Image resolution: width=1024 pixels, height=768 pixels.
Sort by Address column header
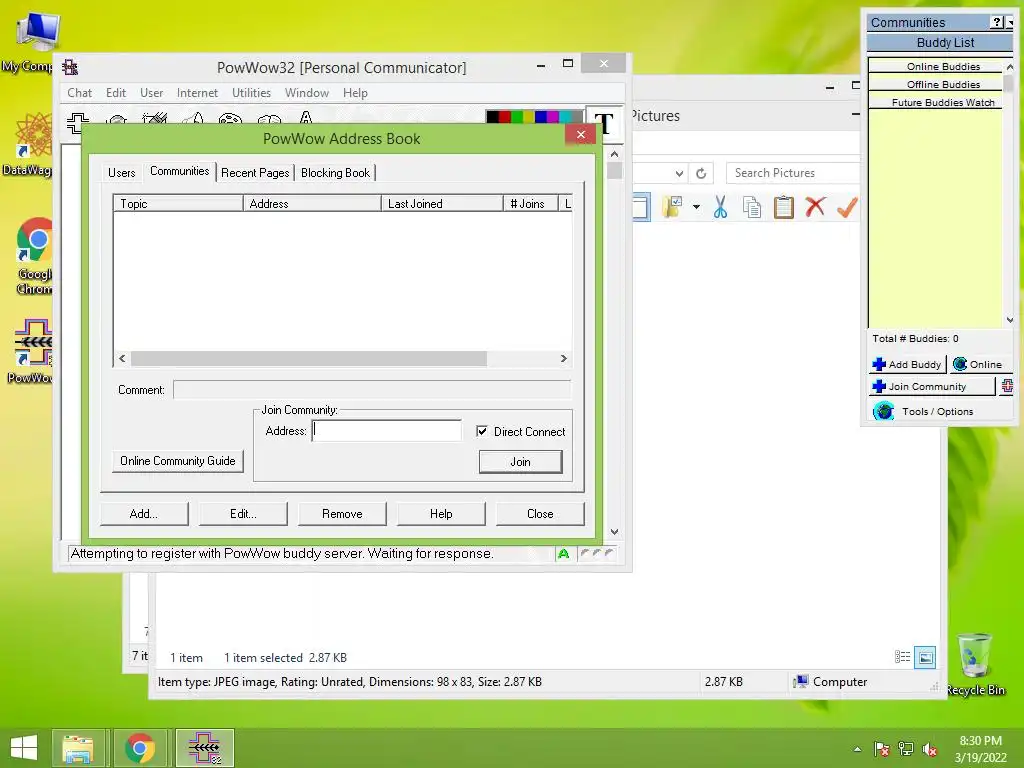pyautogui.click(x=312, y=204)
